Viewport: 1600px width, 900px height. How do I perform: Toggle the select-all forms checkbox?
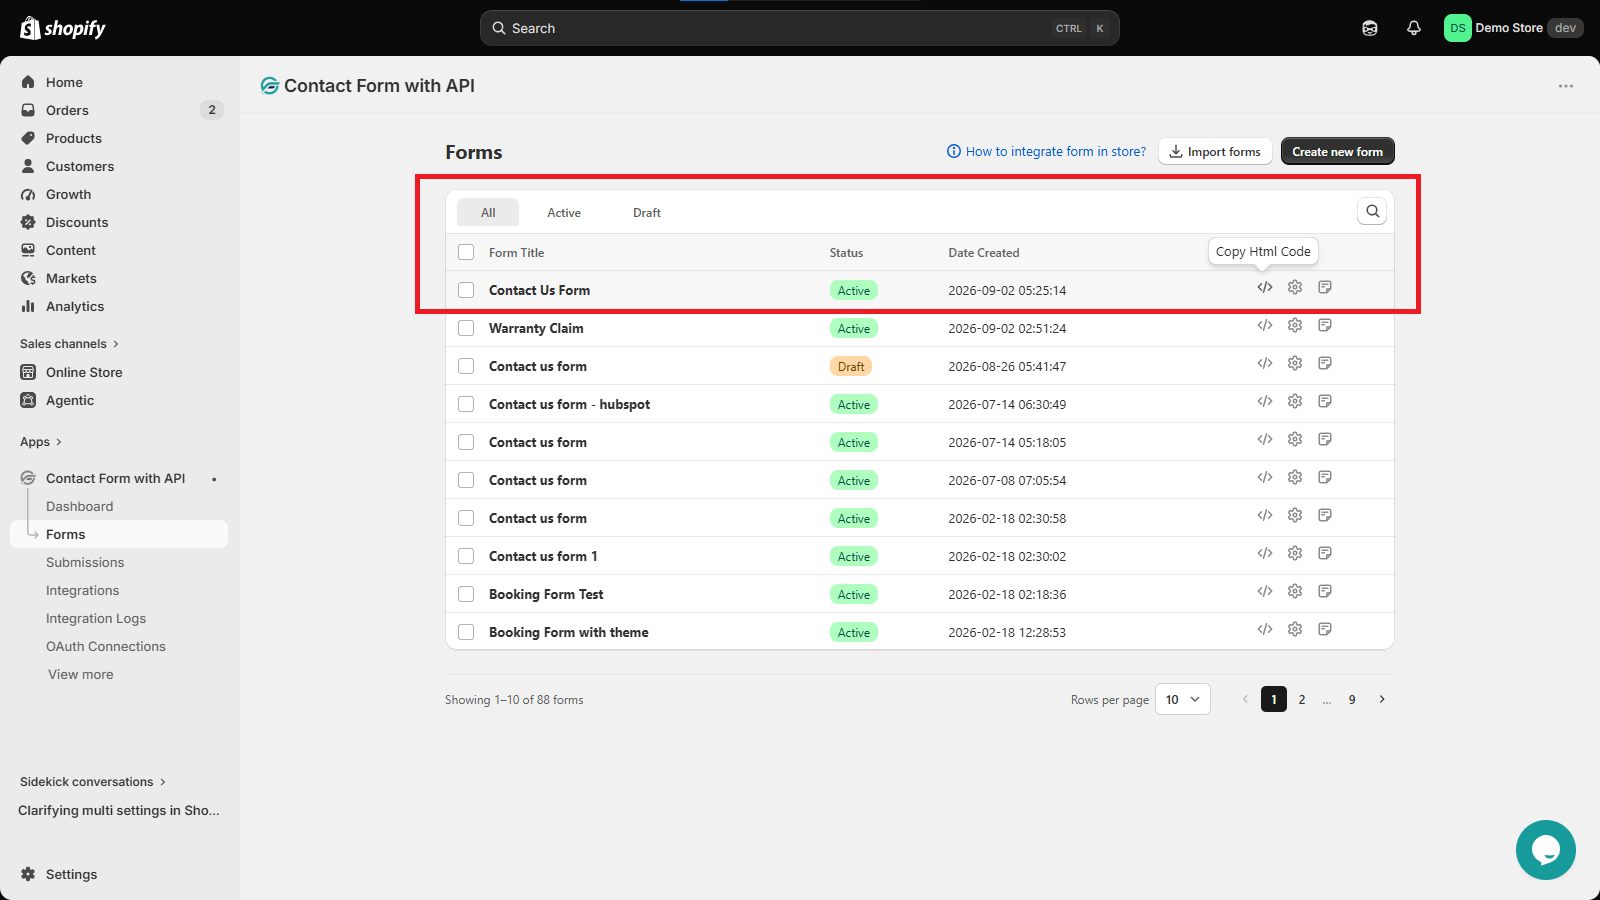(466, 252)
